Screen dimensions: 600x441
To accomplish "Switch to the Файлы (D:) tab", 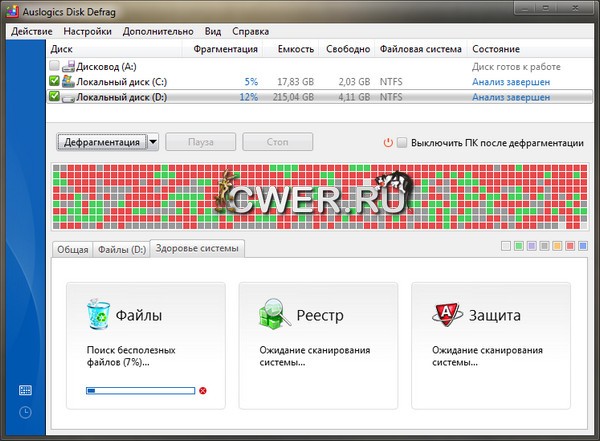I will [120, 250].
